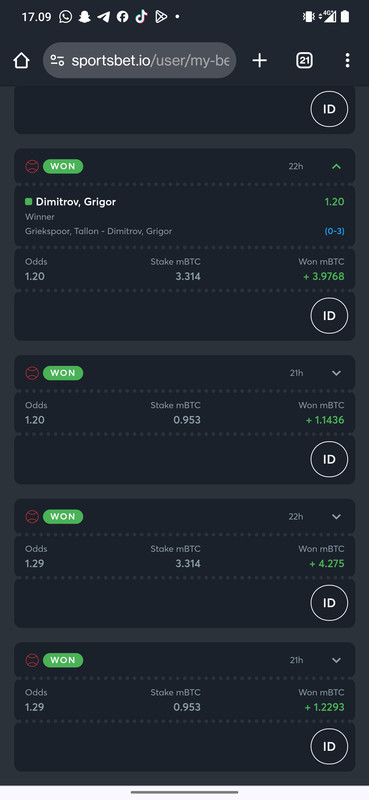This screenshot has height=800, width=369.
Task: Open the browser three-dot menu
Action: (347, 61)
